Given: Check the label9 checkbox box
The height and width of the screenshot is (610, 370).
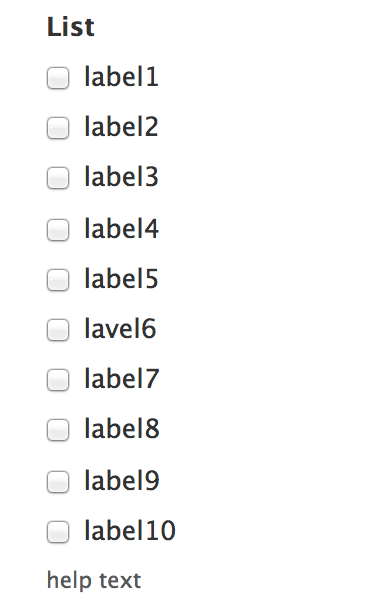Looking at the screenshot, I should [58, 482].
